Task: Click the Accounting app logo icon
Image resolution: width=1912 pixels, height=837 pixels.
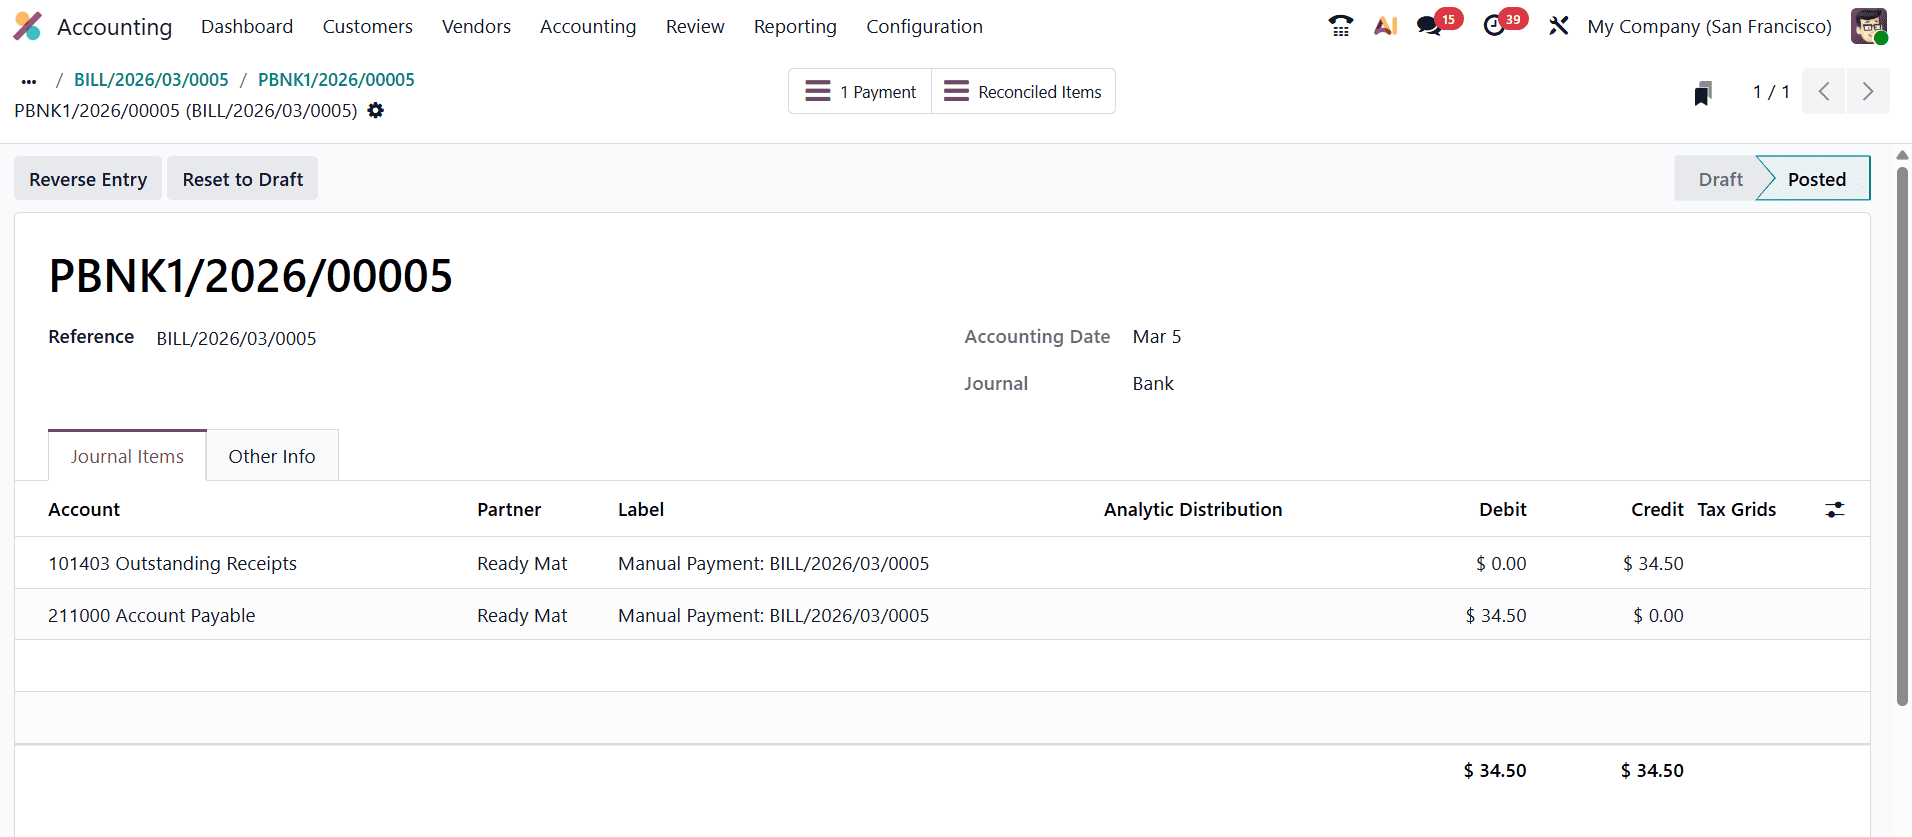Action: 28,26
